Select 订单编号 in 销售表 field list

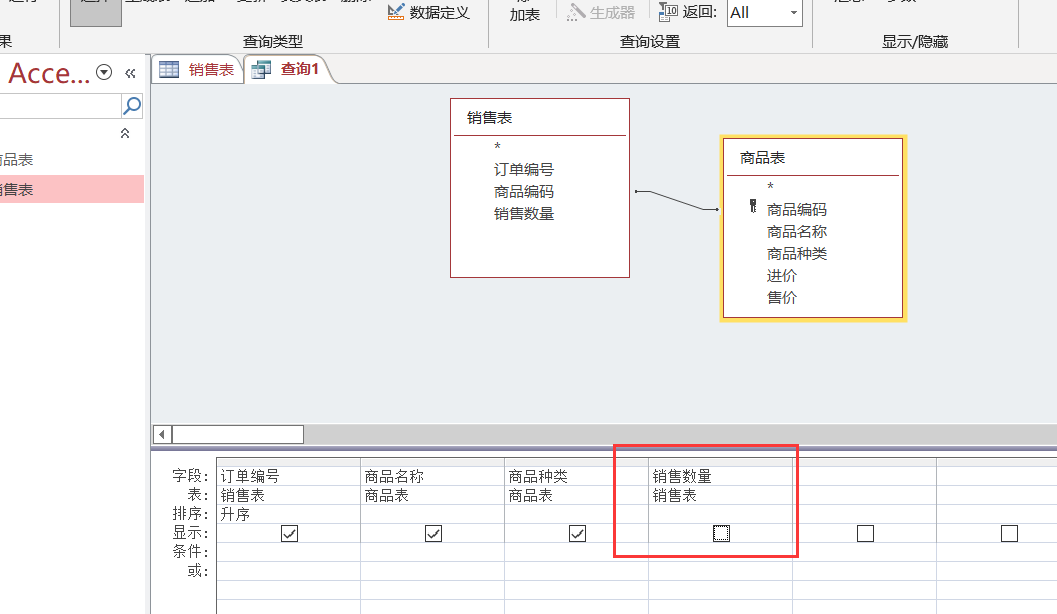pyautogui.click(x=524, y=170)
